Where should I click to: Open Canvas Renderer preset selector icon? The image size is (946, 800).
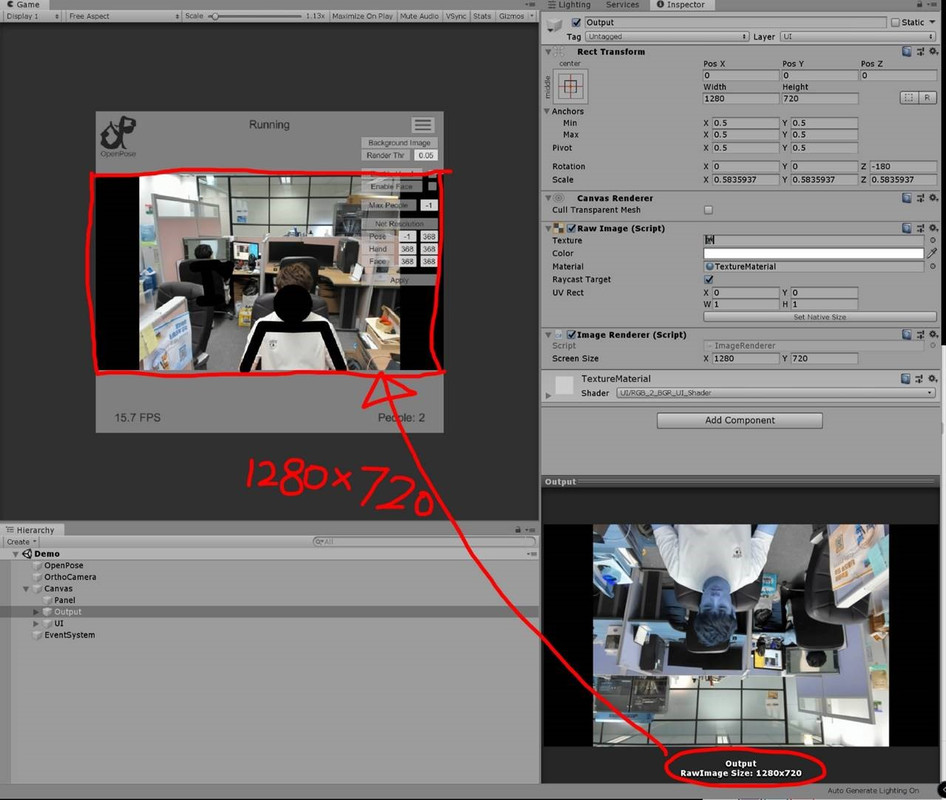(x=920, y=198)
